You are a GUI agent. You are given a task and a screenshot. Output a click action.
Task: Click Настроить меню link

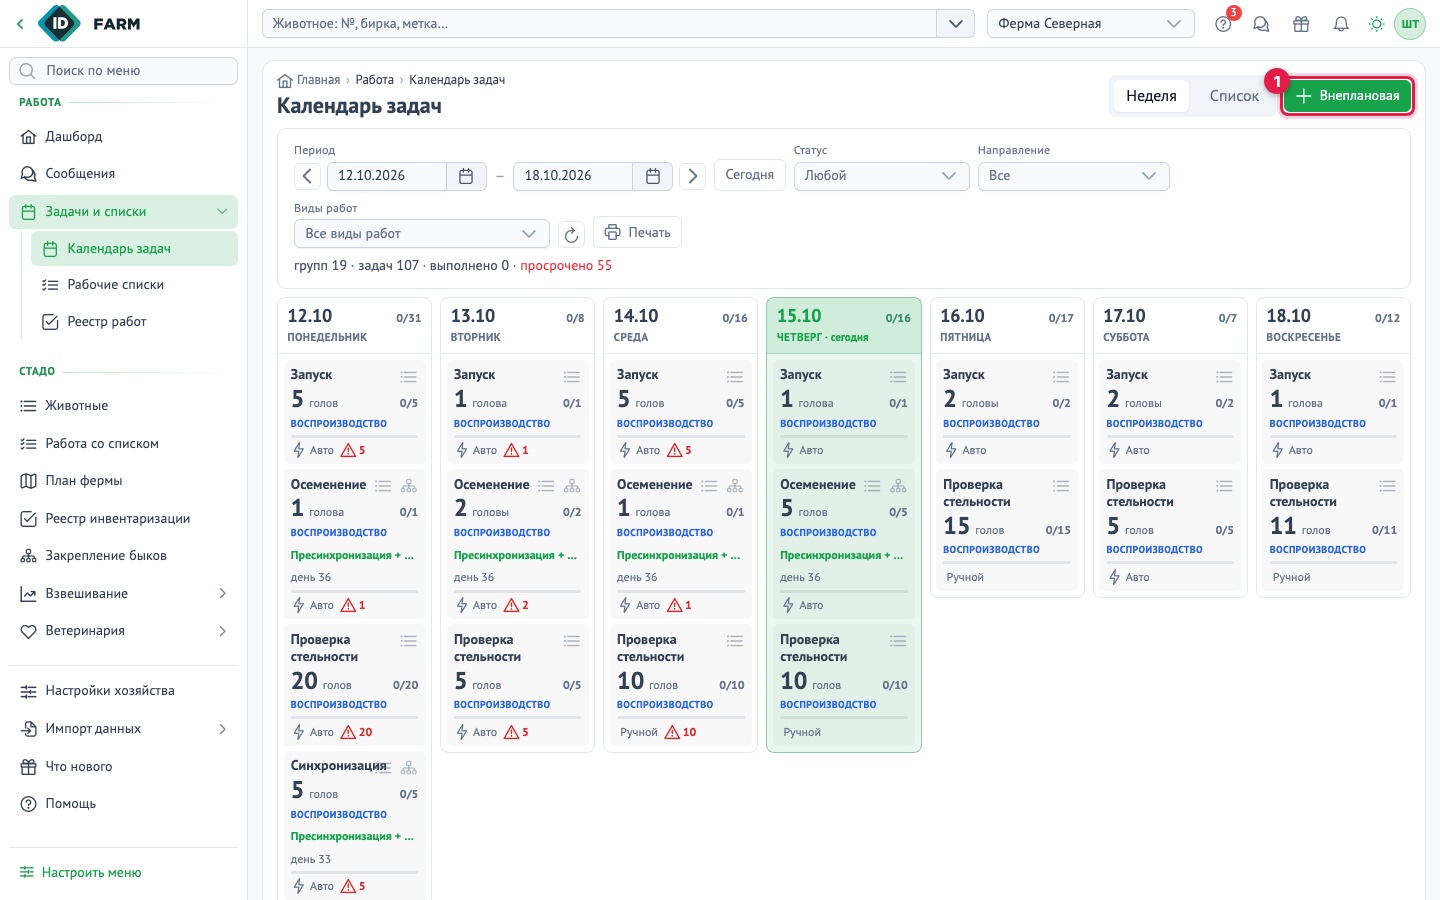point(81,873)
